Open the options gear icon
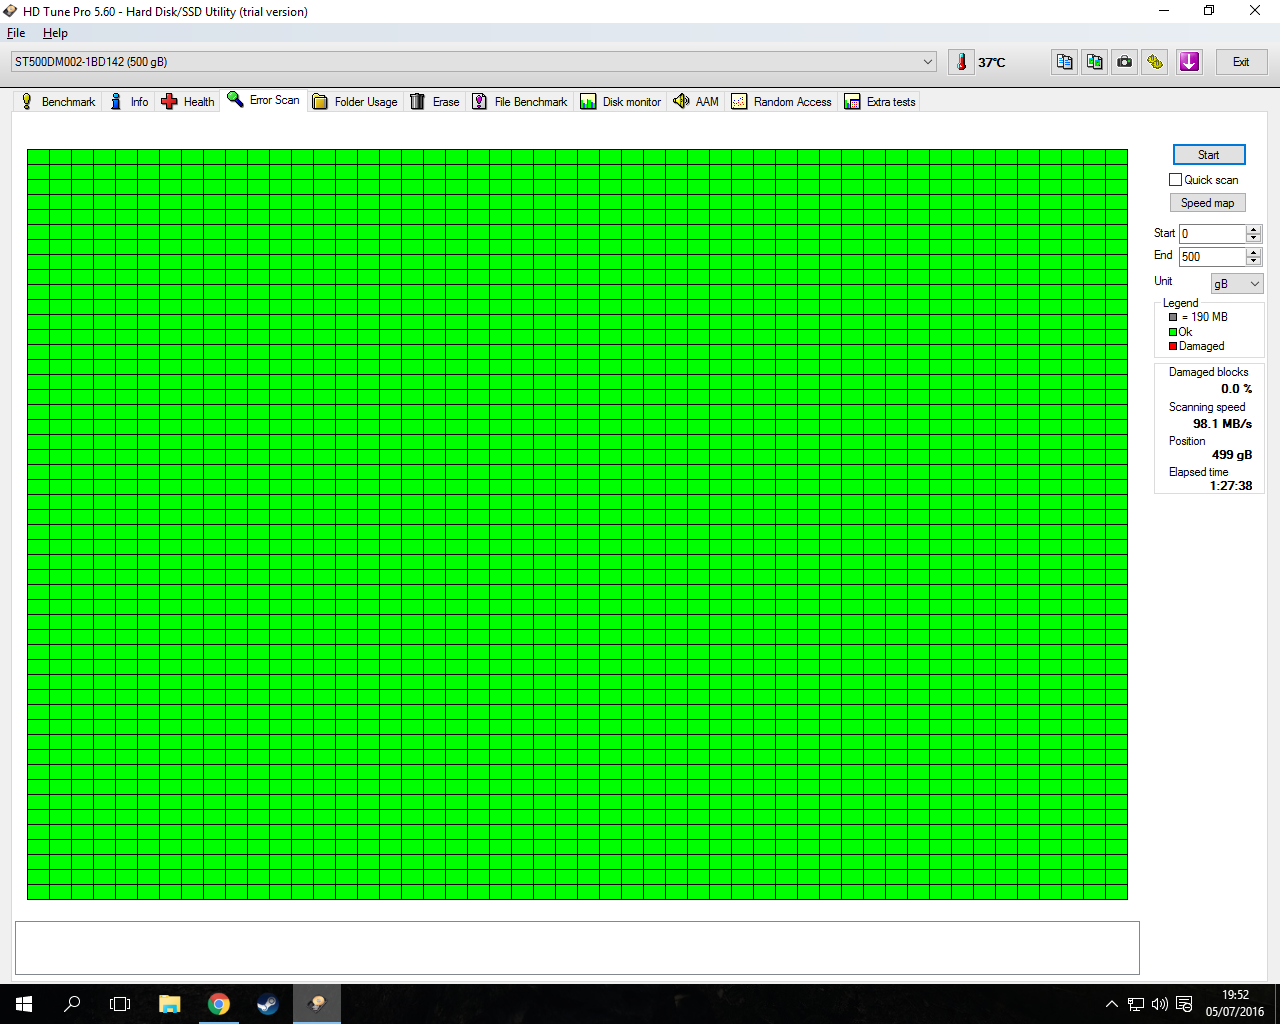 pos(1155,62)
